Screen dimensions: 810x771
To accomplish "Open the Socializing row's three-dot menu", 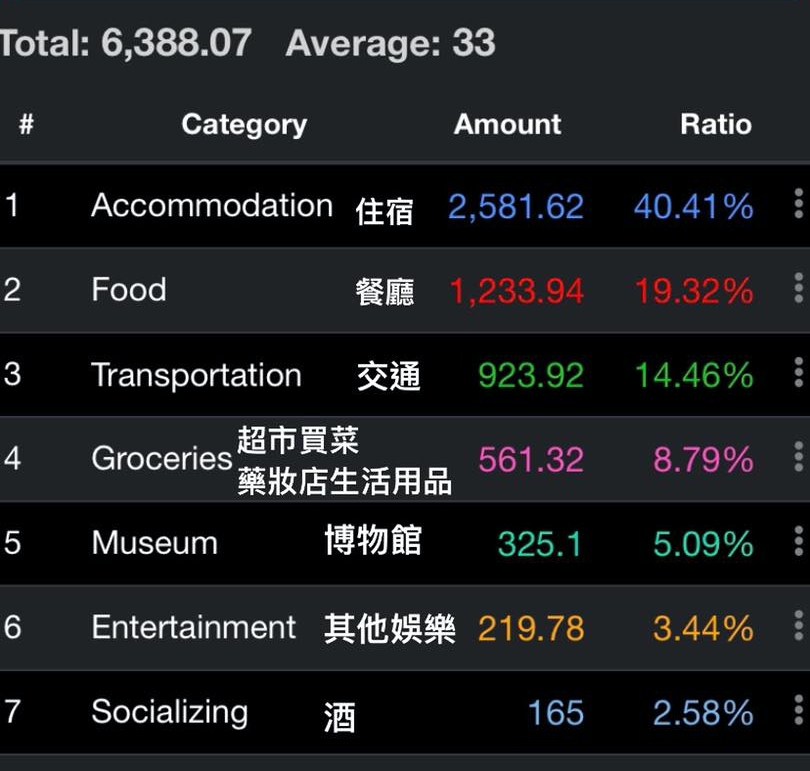I will point(798,710).
